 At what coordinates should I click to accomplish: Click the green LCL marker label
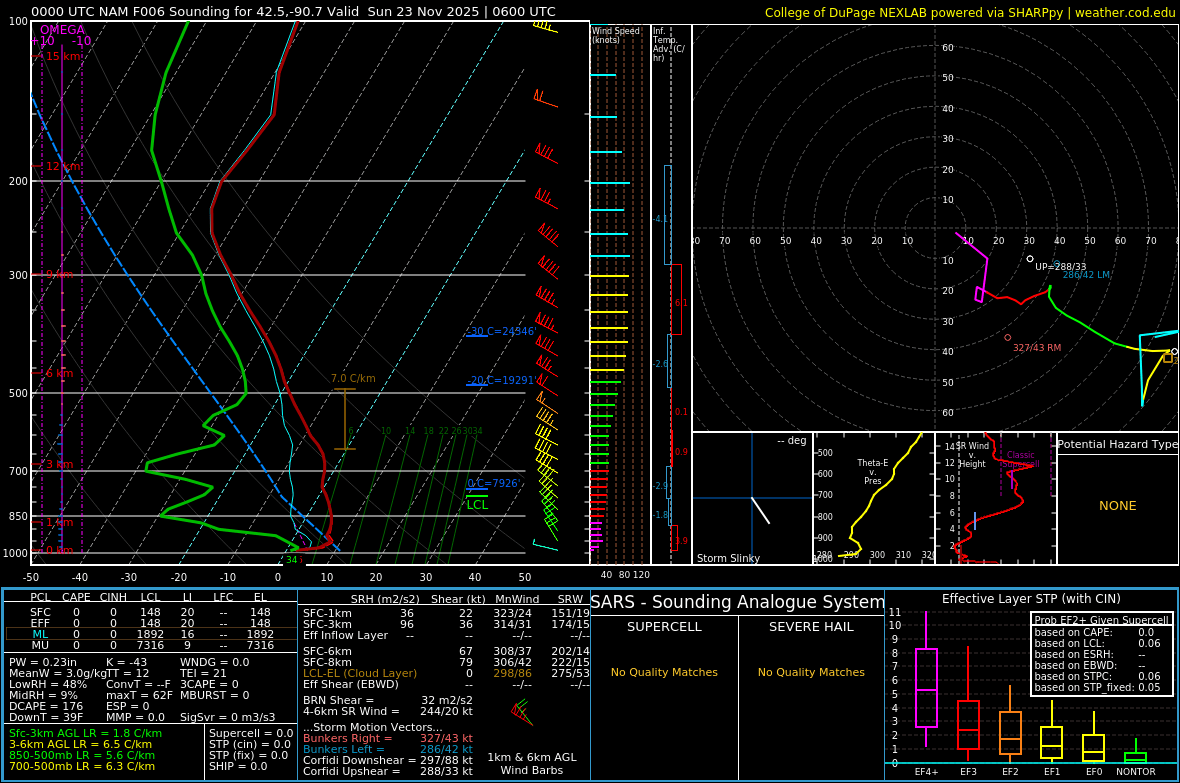pos(477,504)
